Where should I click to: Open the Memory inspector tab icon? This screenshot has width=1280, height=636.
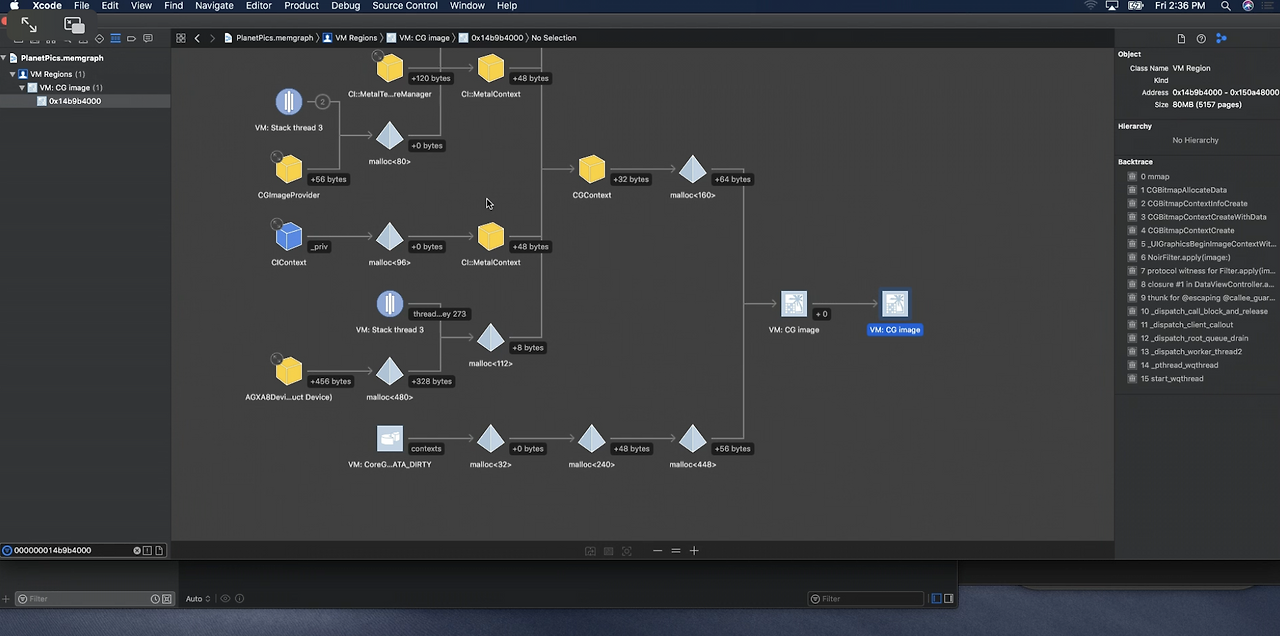1221,38
